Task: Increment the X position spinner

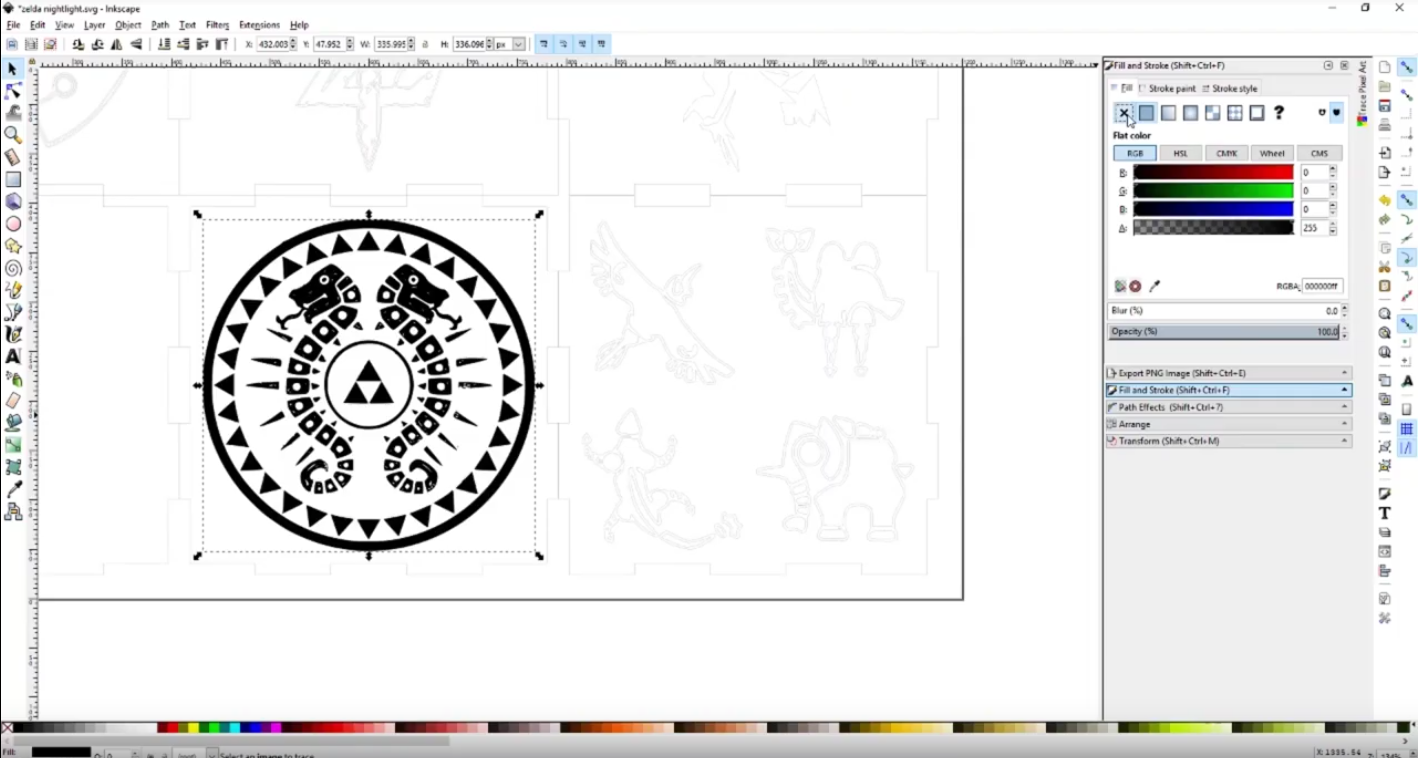Action: (293, 41)
